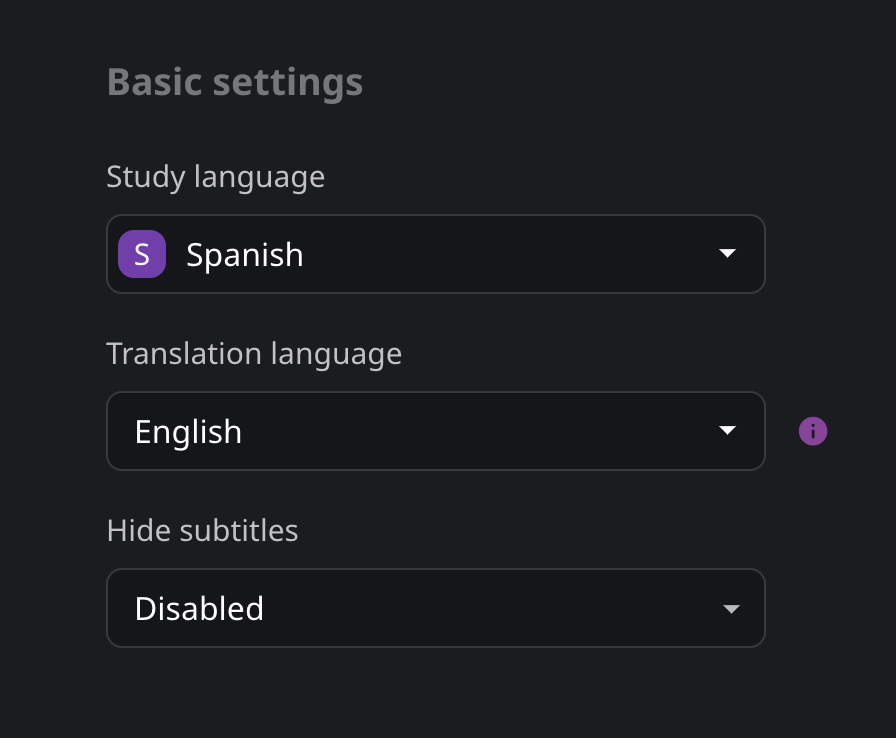This screenshot has width=896, height=738.
Task: Click the purple S language badge
Action: [x=142, y=254]
